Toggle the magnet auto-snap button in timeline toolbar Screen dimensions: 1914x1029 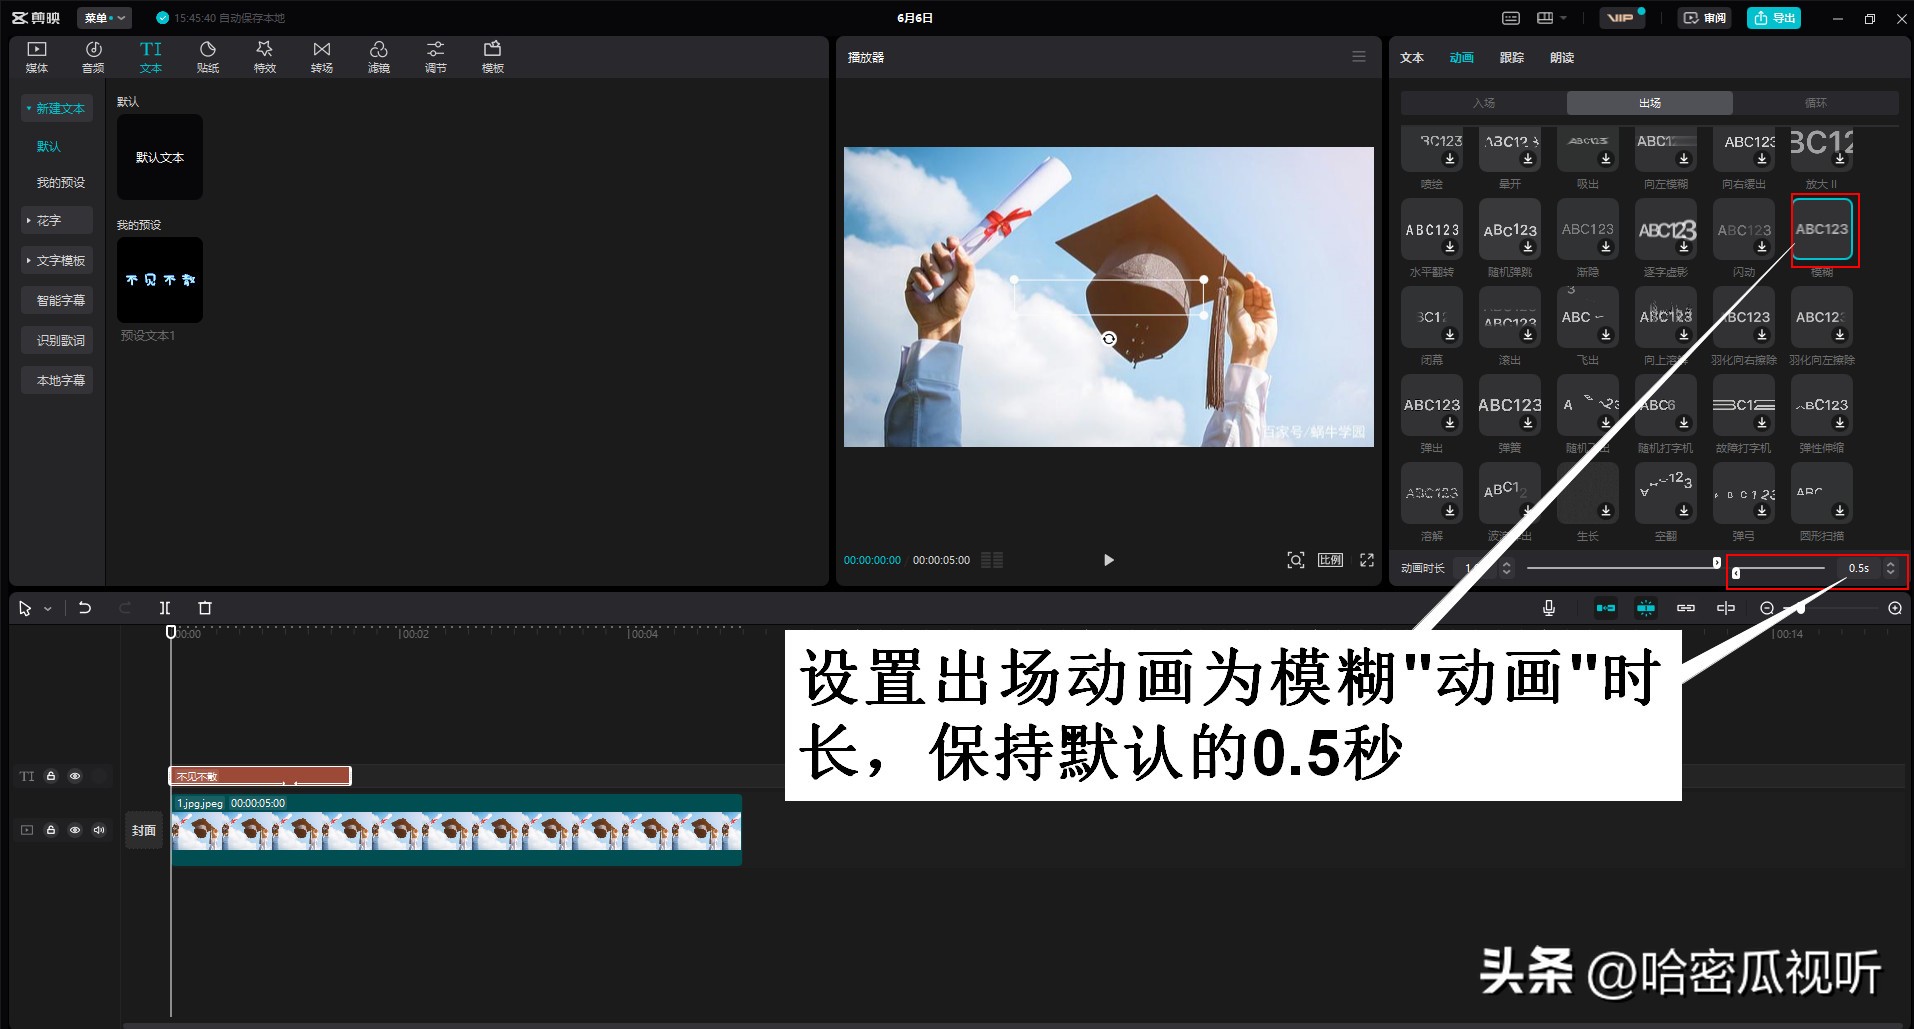[x=1605, y=607]
